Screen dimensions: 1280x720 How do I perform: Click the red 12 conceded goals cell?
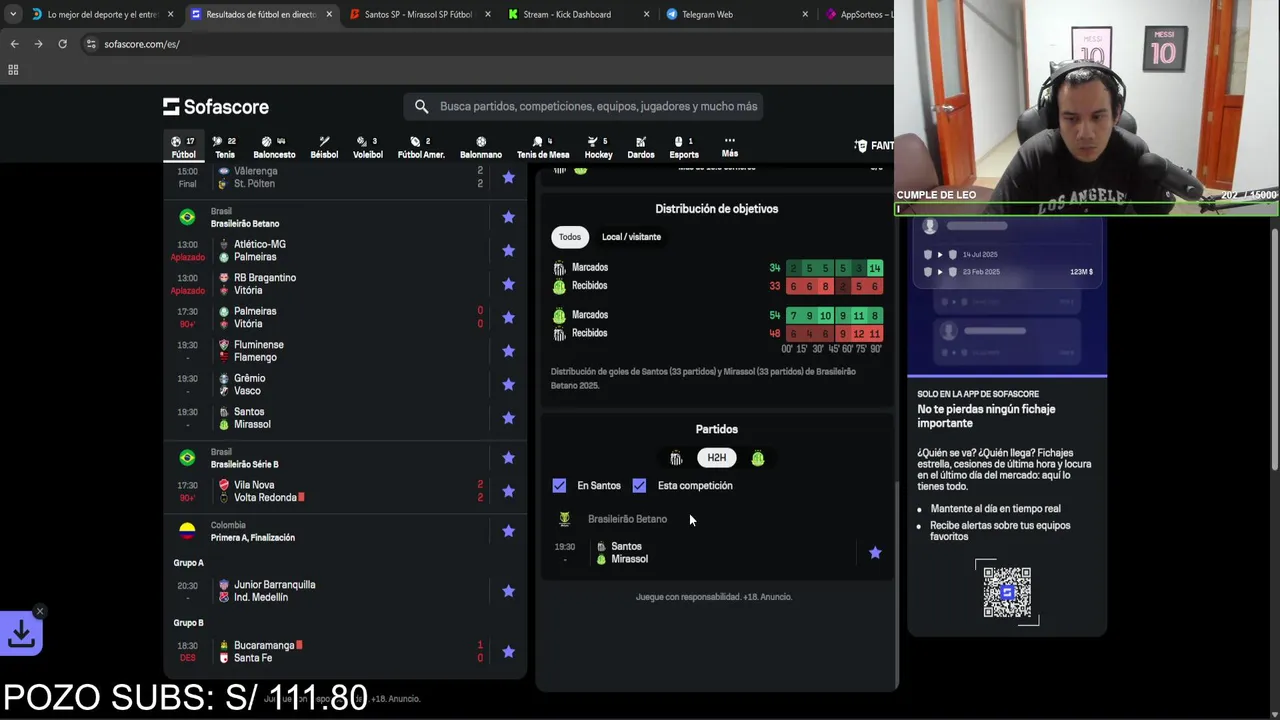click(858, 334)
